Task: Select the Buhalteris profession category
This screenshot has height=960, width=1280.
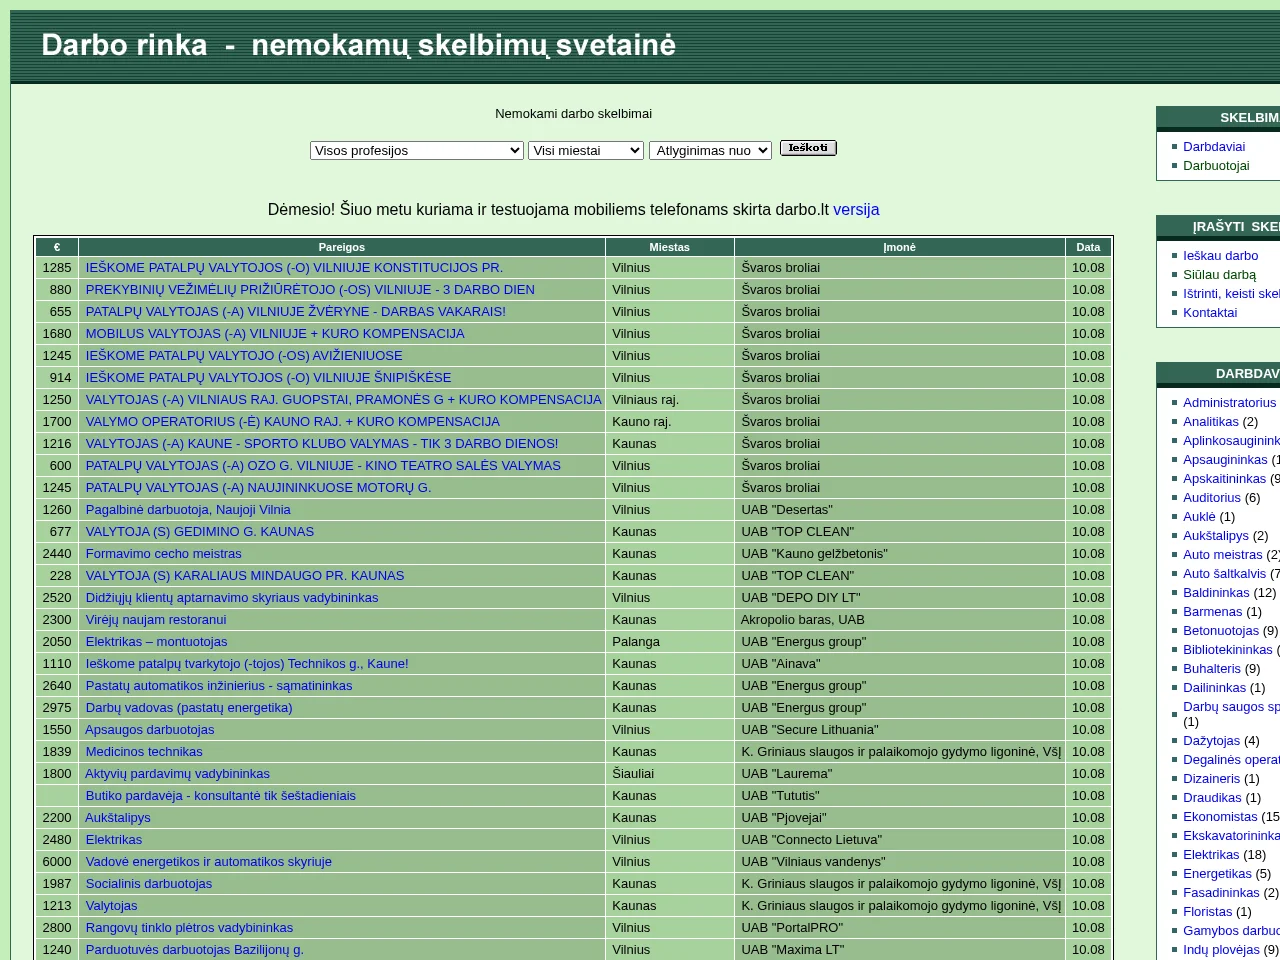Action: click(x=1212, y=669)
